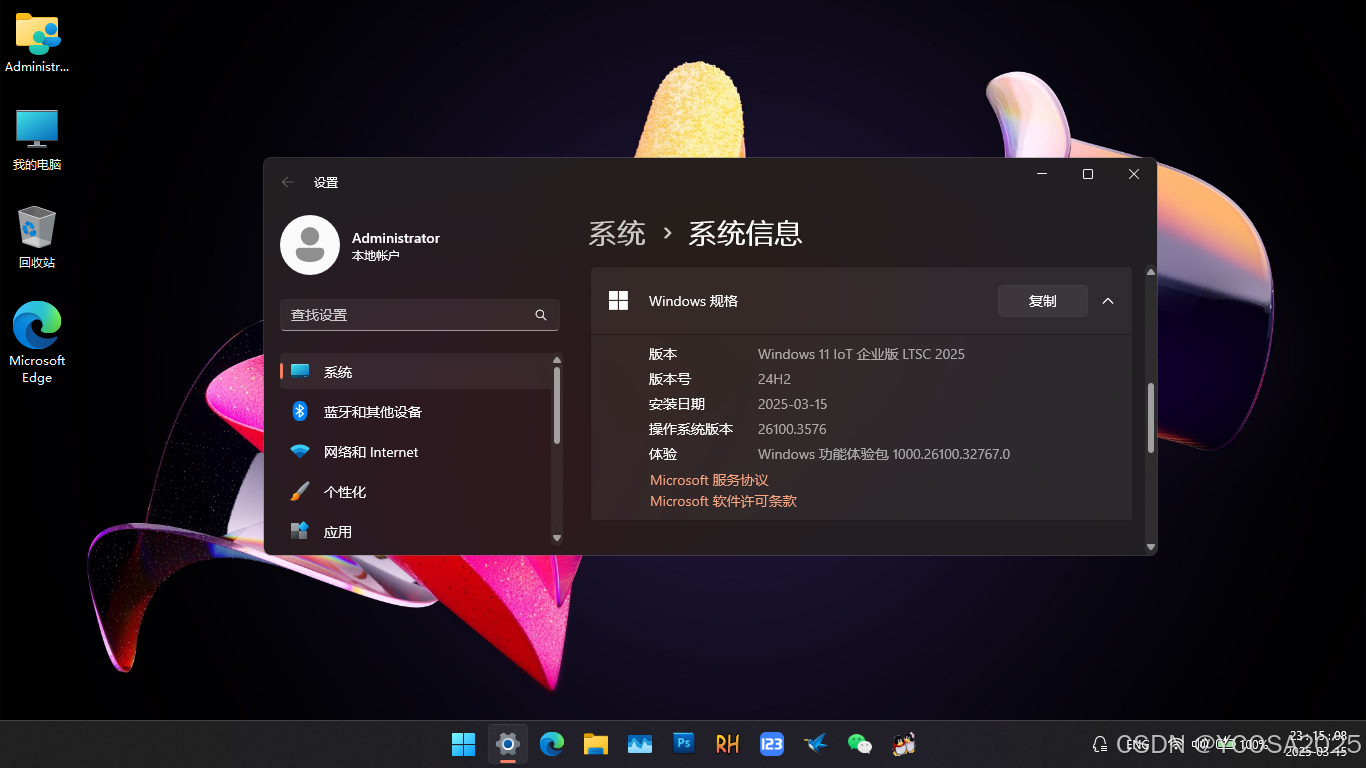Open the Start menu from the taskbar
This screenshot has width=1366, height=768.
pyautogui.click(x=464, y=744)
